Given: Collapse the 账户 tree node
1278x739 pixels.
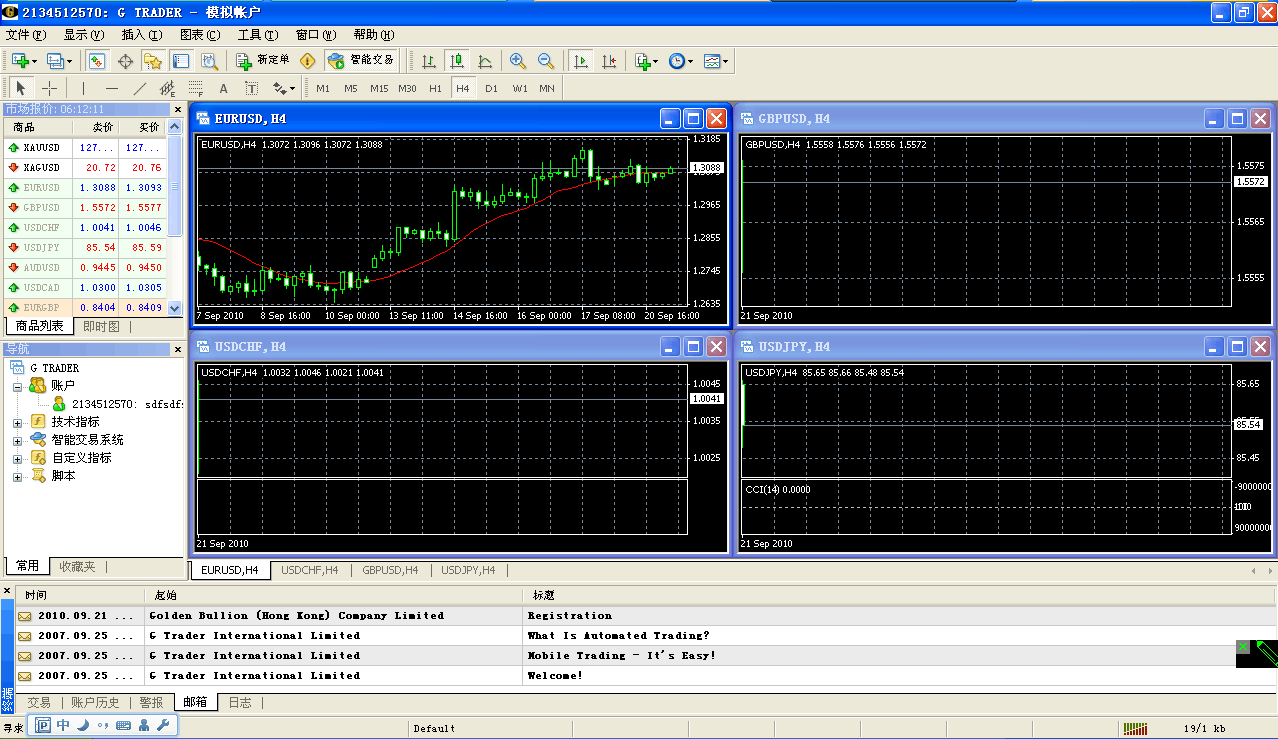Looking at the screenshot, I should (17, 386).
